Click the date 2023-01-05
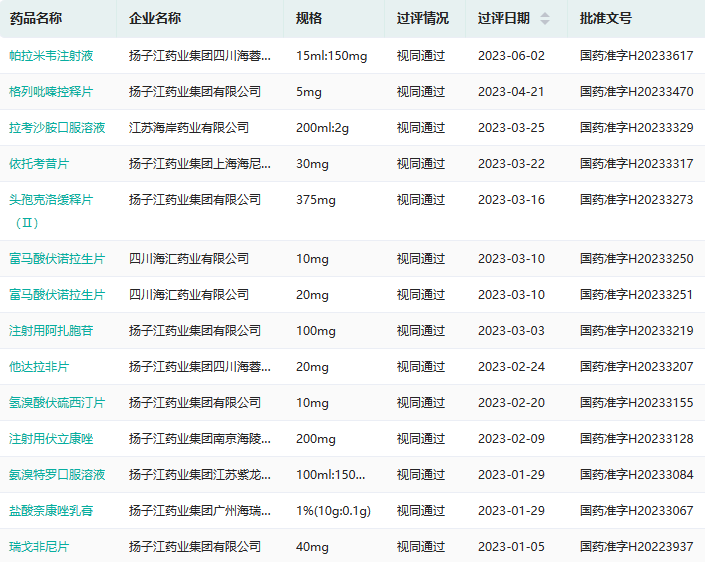The width and height of the screenshot is (705, 562). point(511,547)
